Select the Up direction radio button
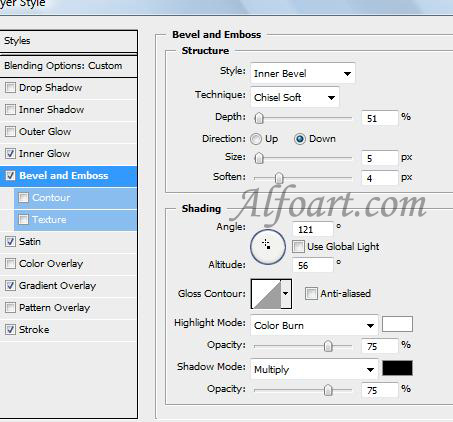 pos(256,139)
